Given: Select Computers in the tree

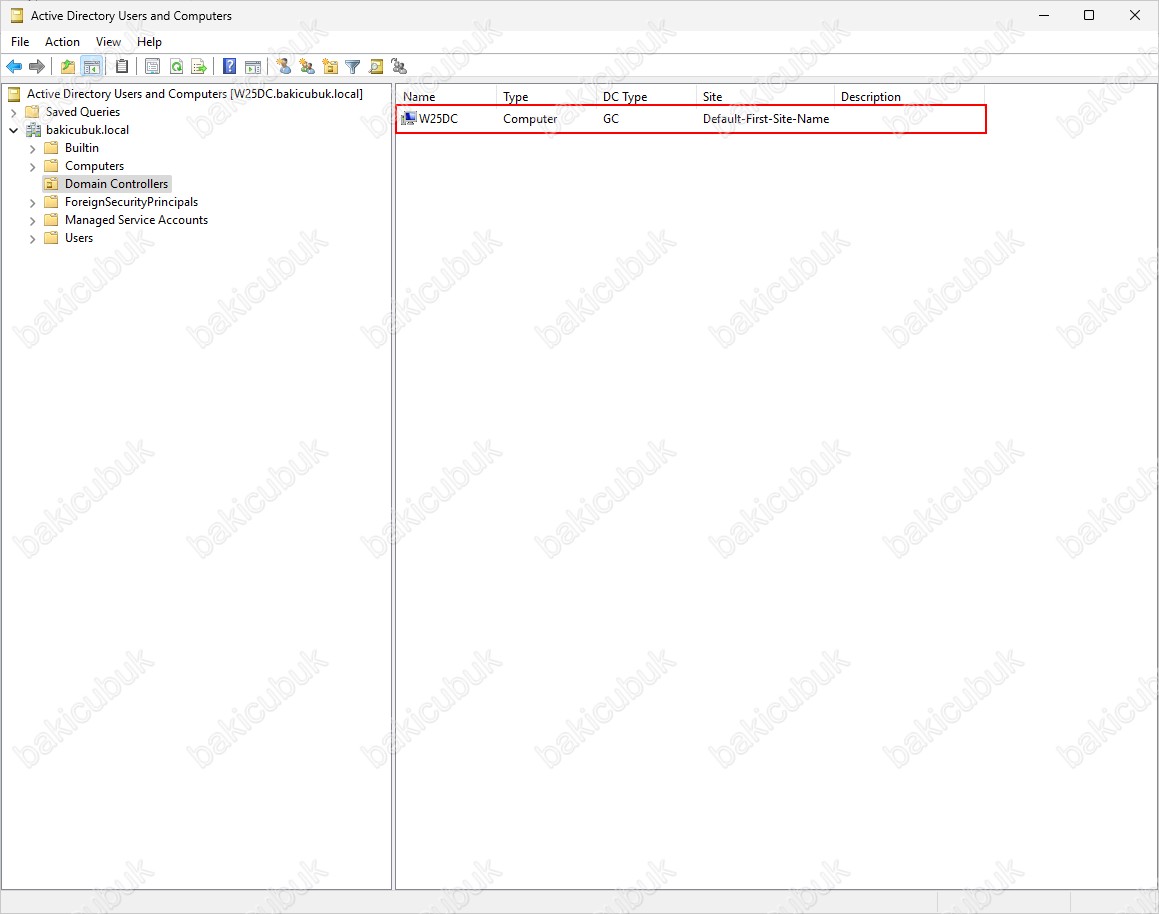Looking at the screenshot, I should pyautogui.click(x=95, y=166).
